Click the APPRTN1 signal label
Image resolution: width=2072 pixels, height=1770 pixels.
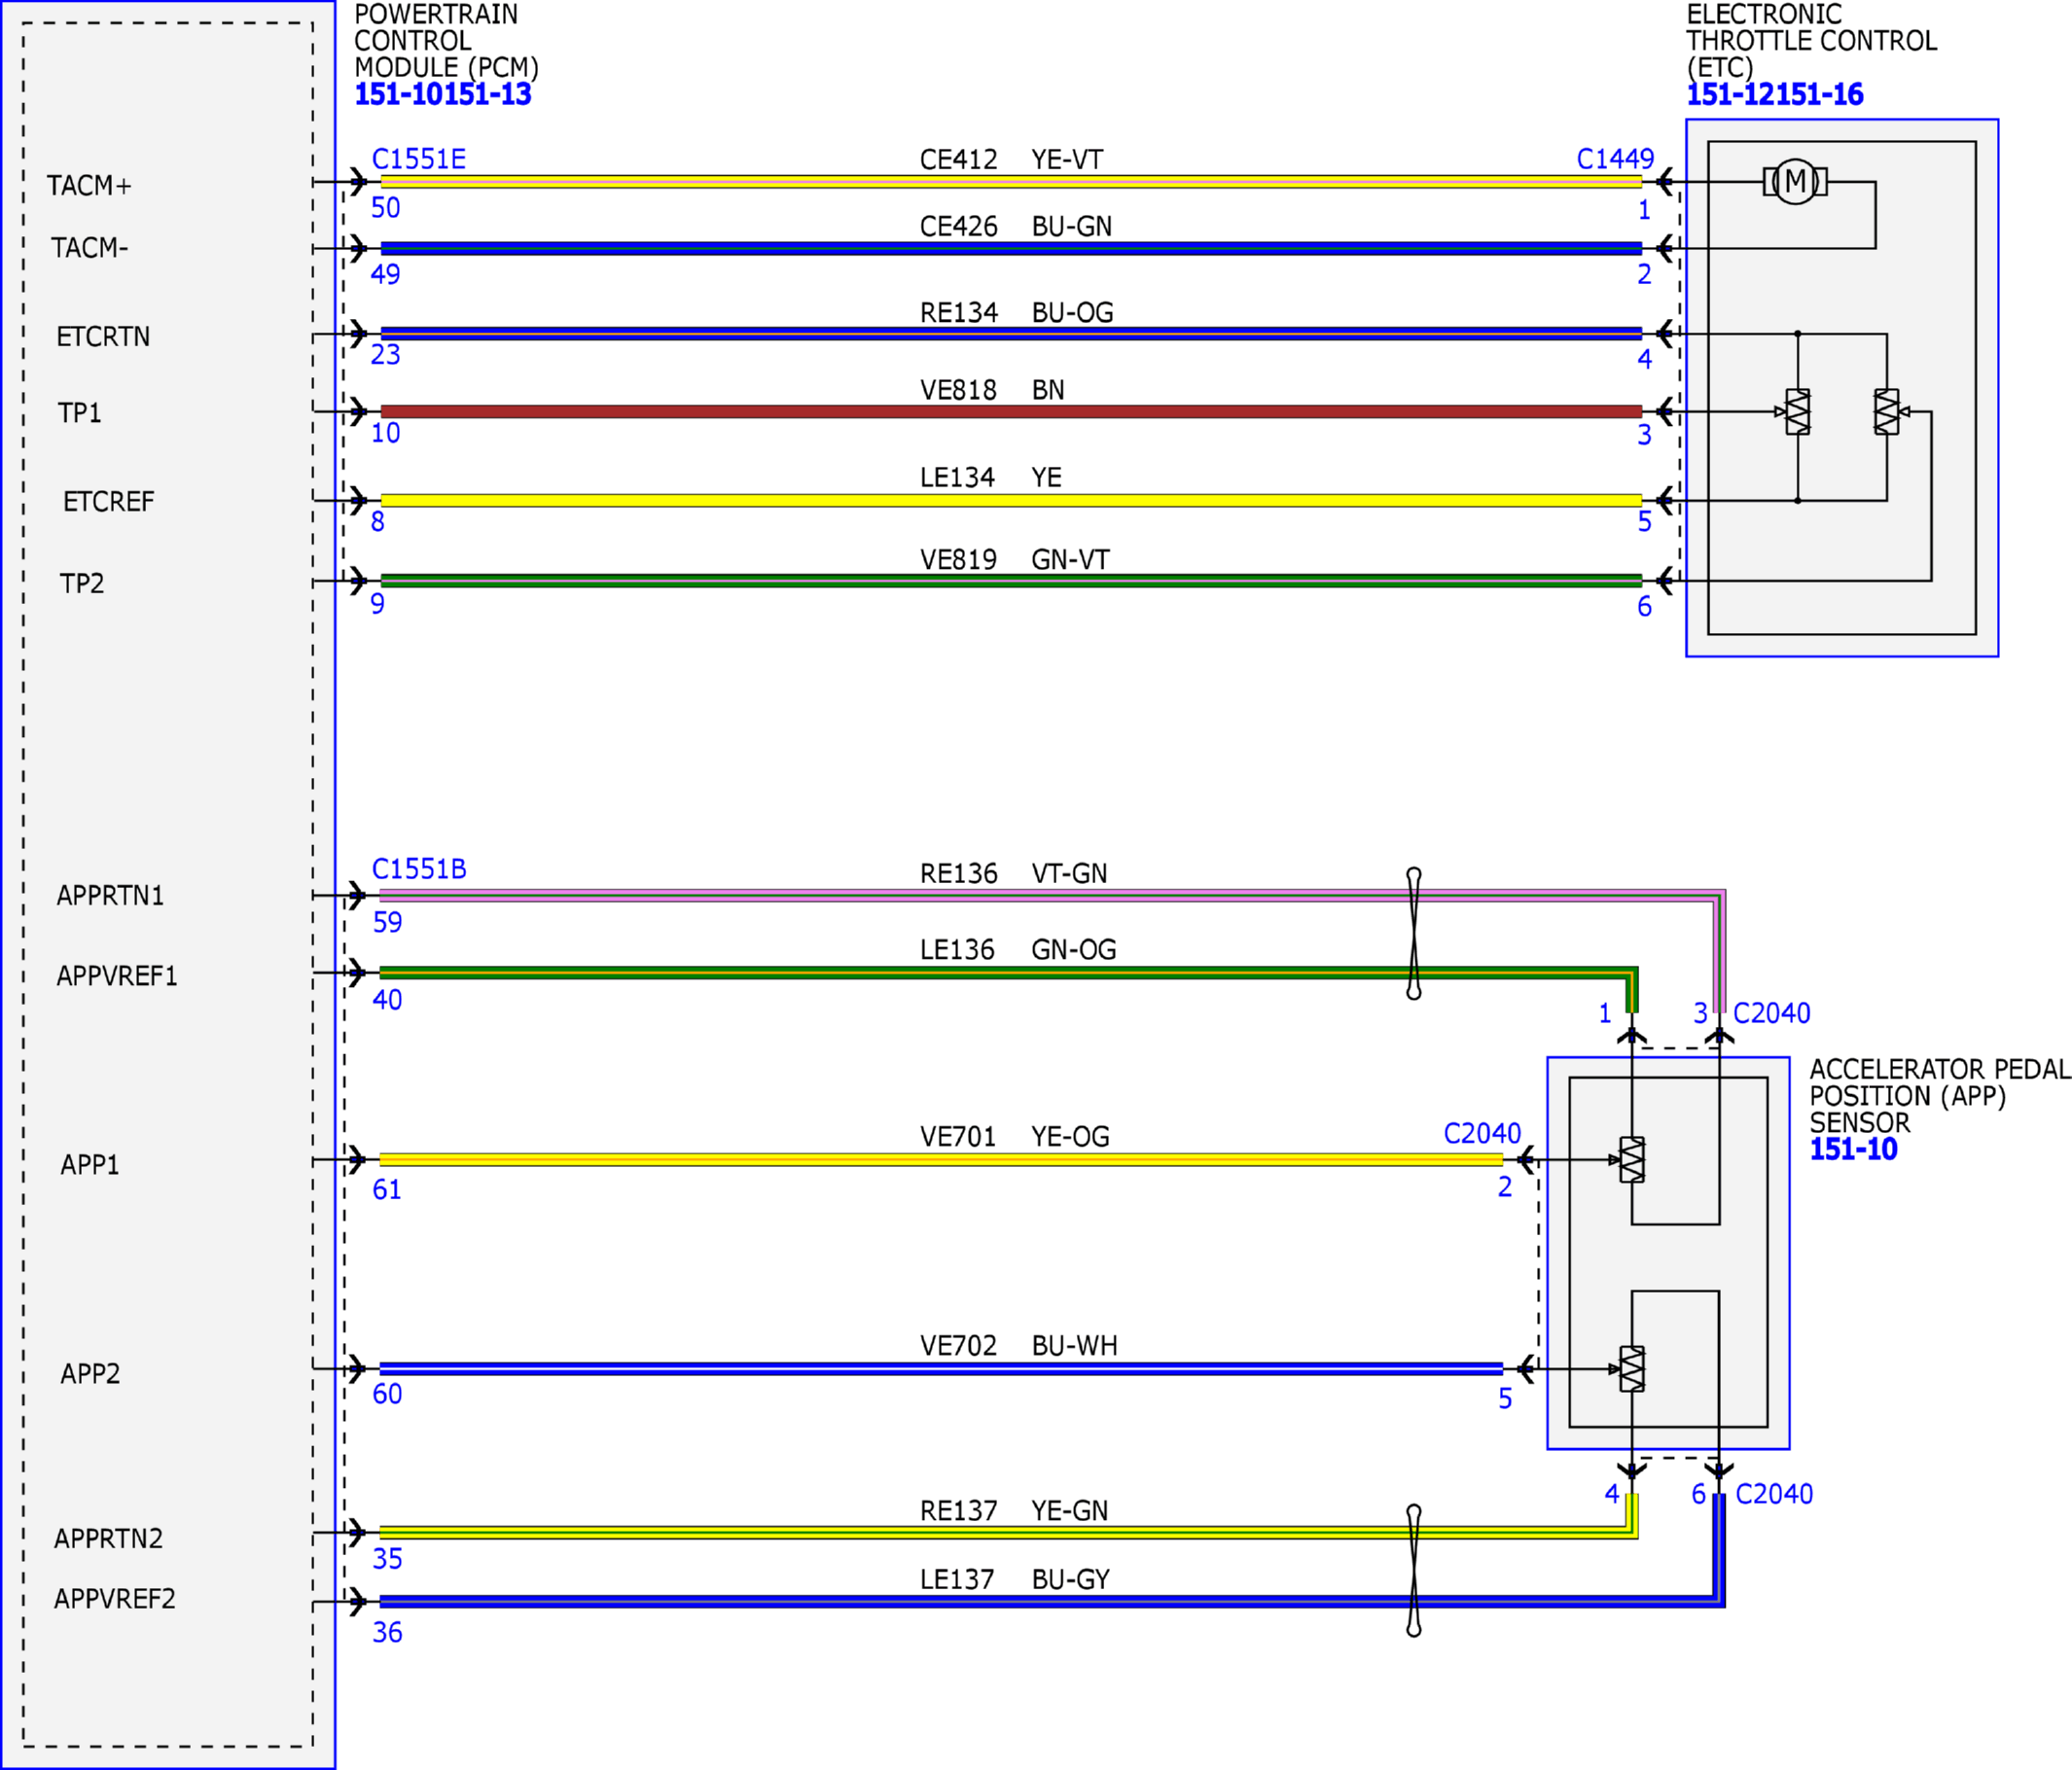pos(110,896)
